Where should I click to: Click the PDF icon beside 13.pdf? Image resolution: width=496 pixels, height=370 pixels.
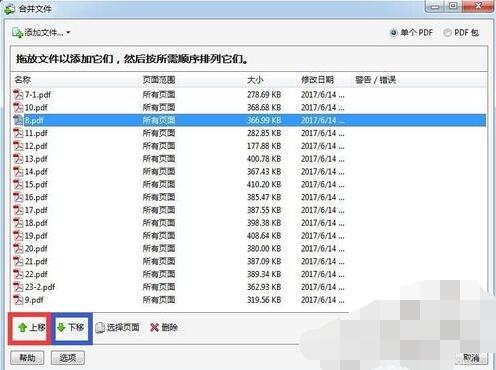(x=18, y=159)
